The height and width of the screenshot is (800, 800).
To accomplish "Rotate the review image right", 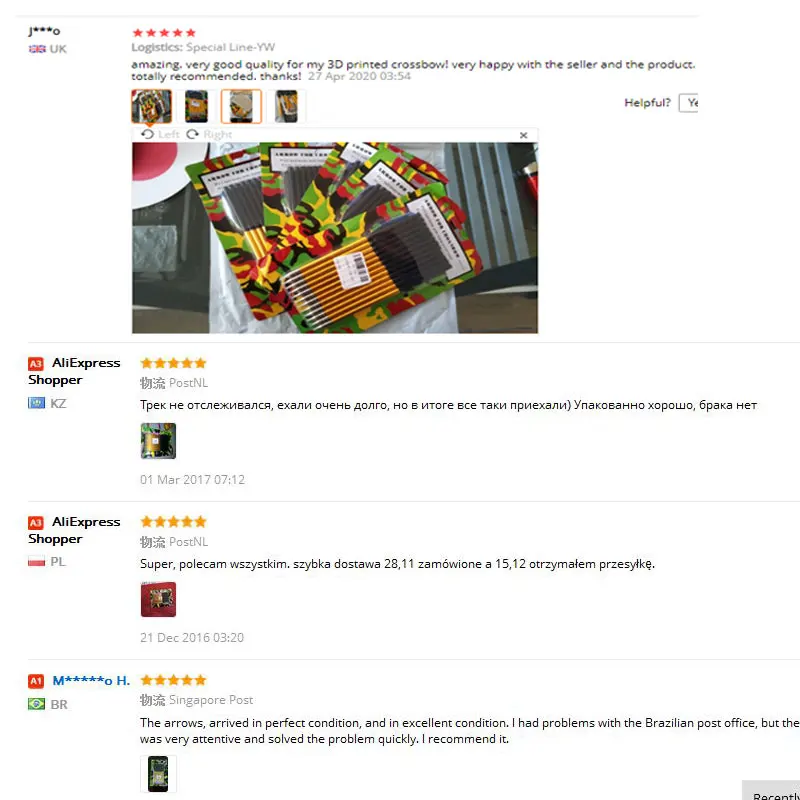I will [x=209, y=134].
